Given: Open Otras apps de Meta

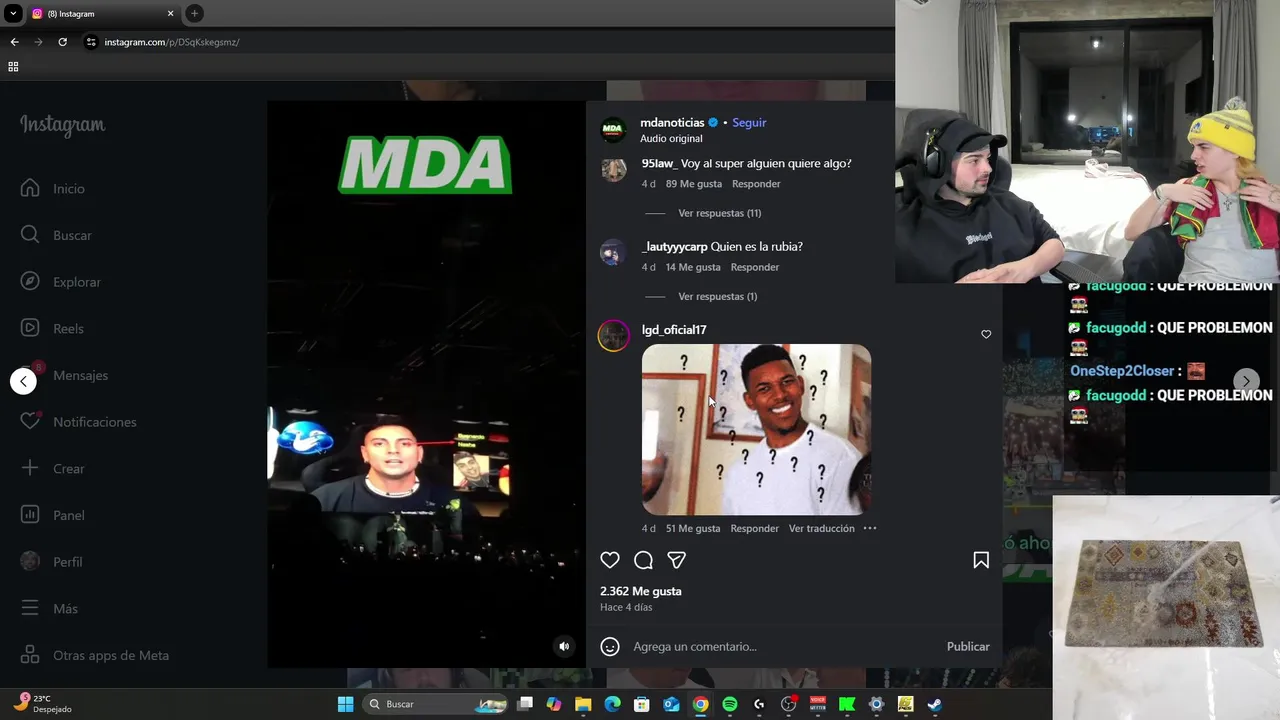Looking at the screenshot, I should pos(95,655).
